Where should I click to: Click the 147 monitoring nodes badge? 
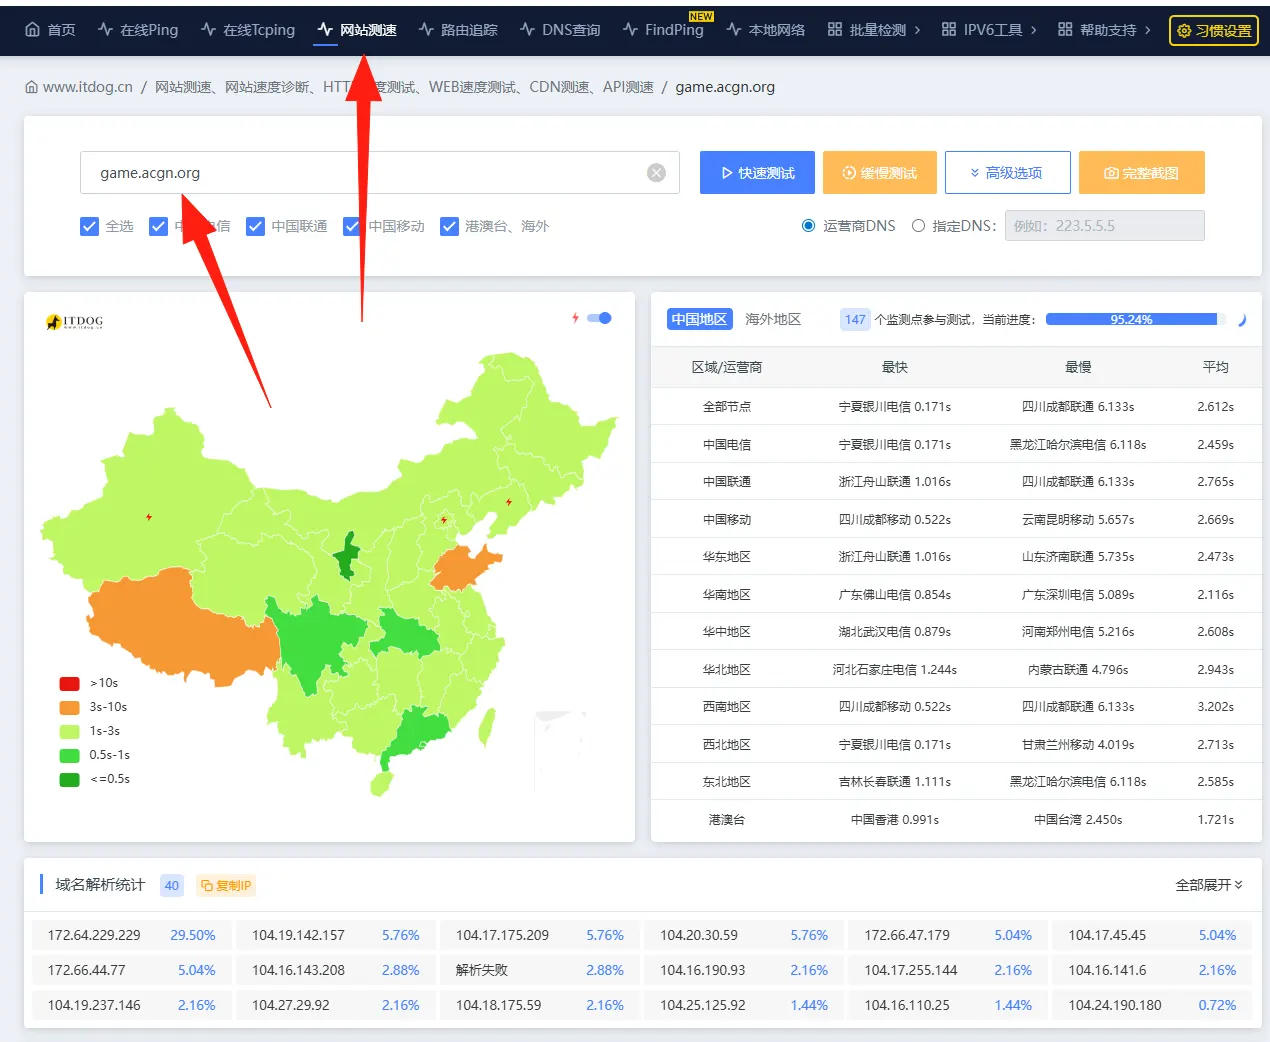[x=855, y=319]
